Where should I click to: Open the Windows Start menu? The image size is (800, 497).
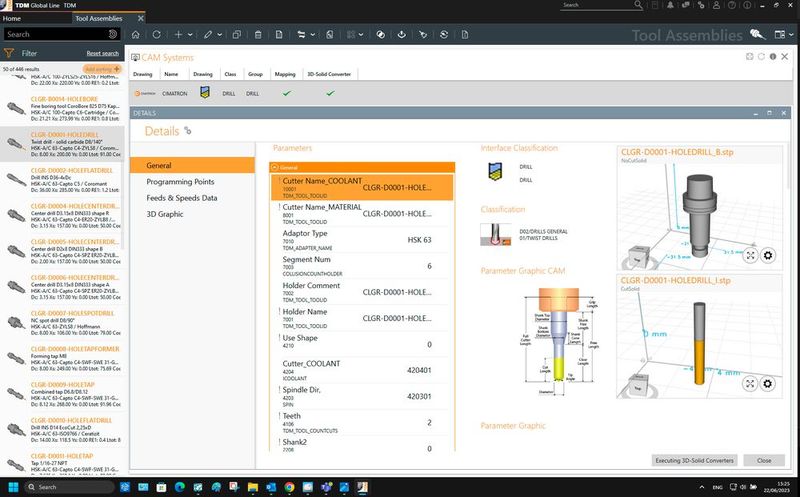click(13, 487)
